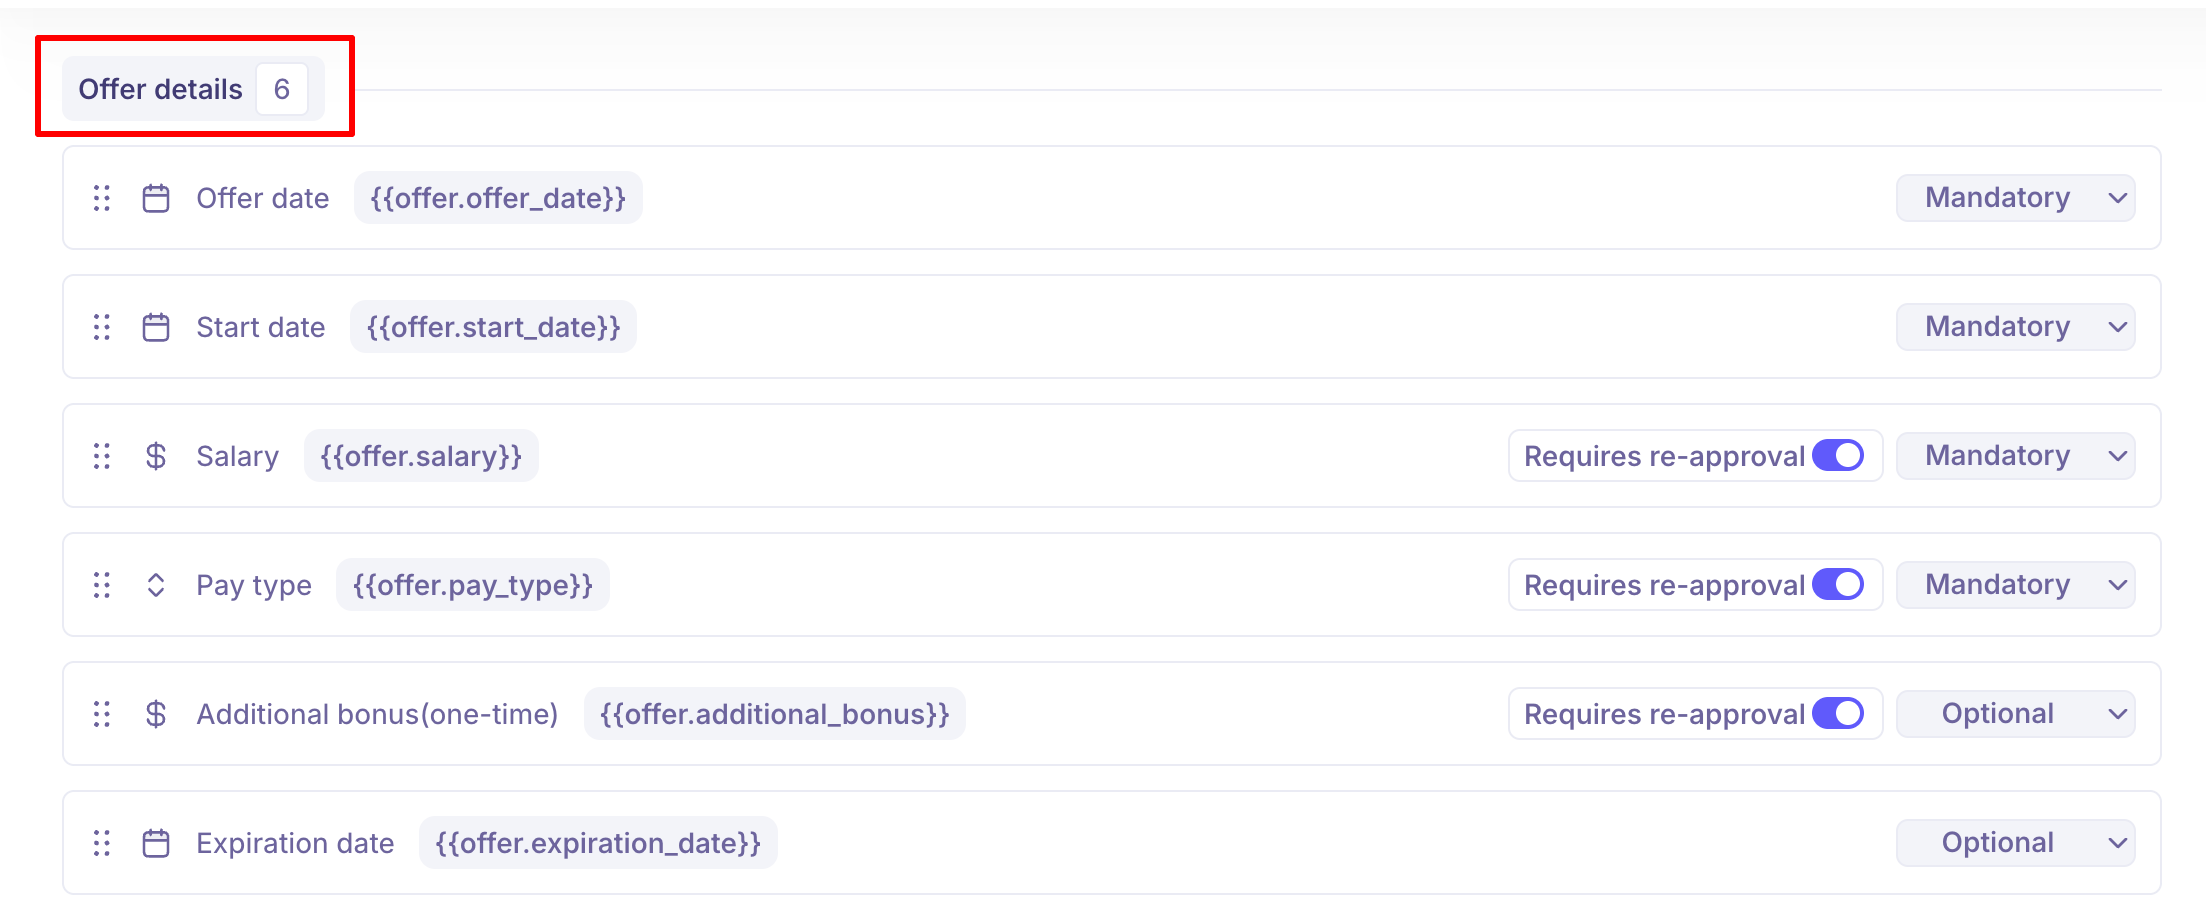Click the calendar icon beside Expiration date
The width and height of the screenshot is (2206, 916).
[156, 843]
